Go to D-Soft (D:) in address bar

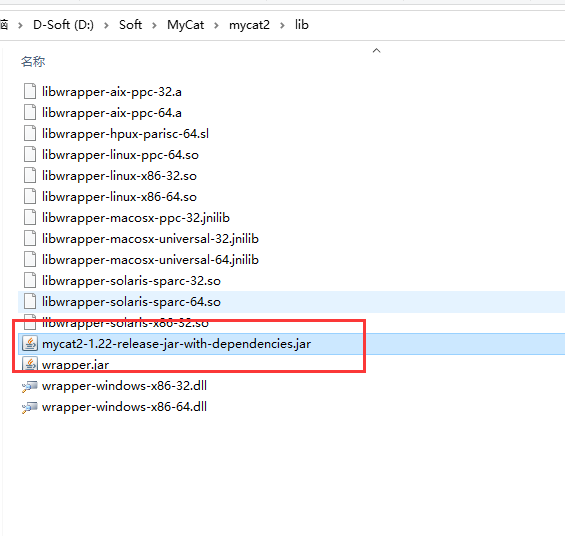[63, 25]
